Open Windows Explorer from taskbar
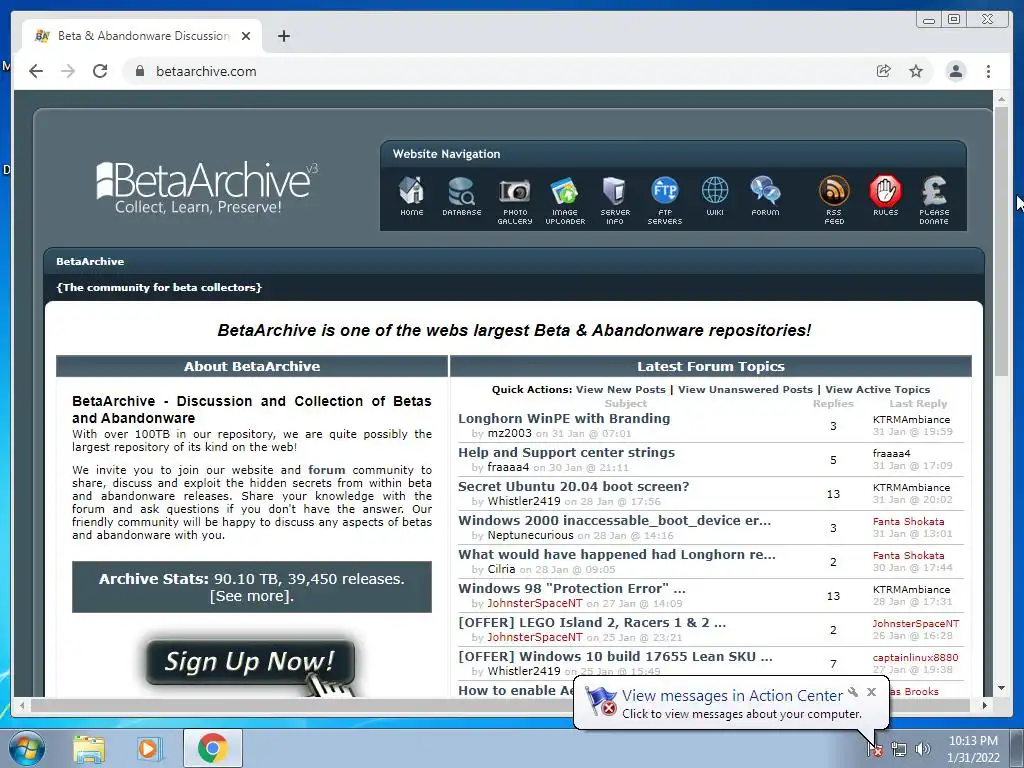 click(x=89, y=748)
